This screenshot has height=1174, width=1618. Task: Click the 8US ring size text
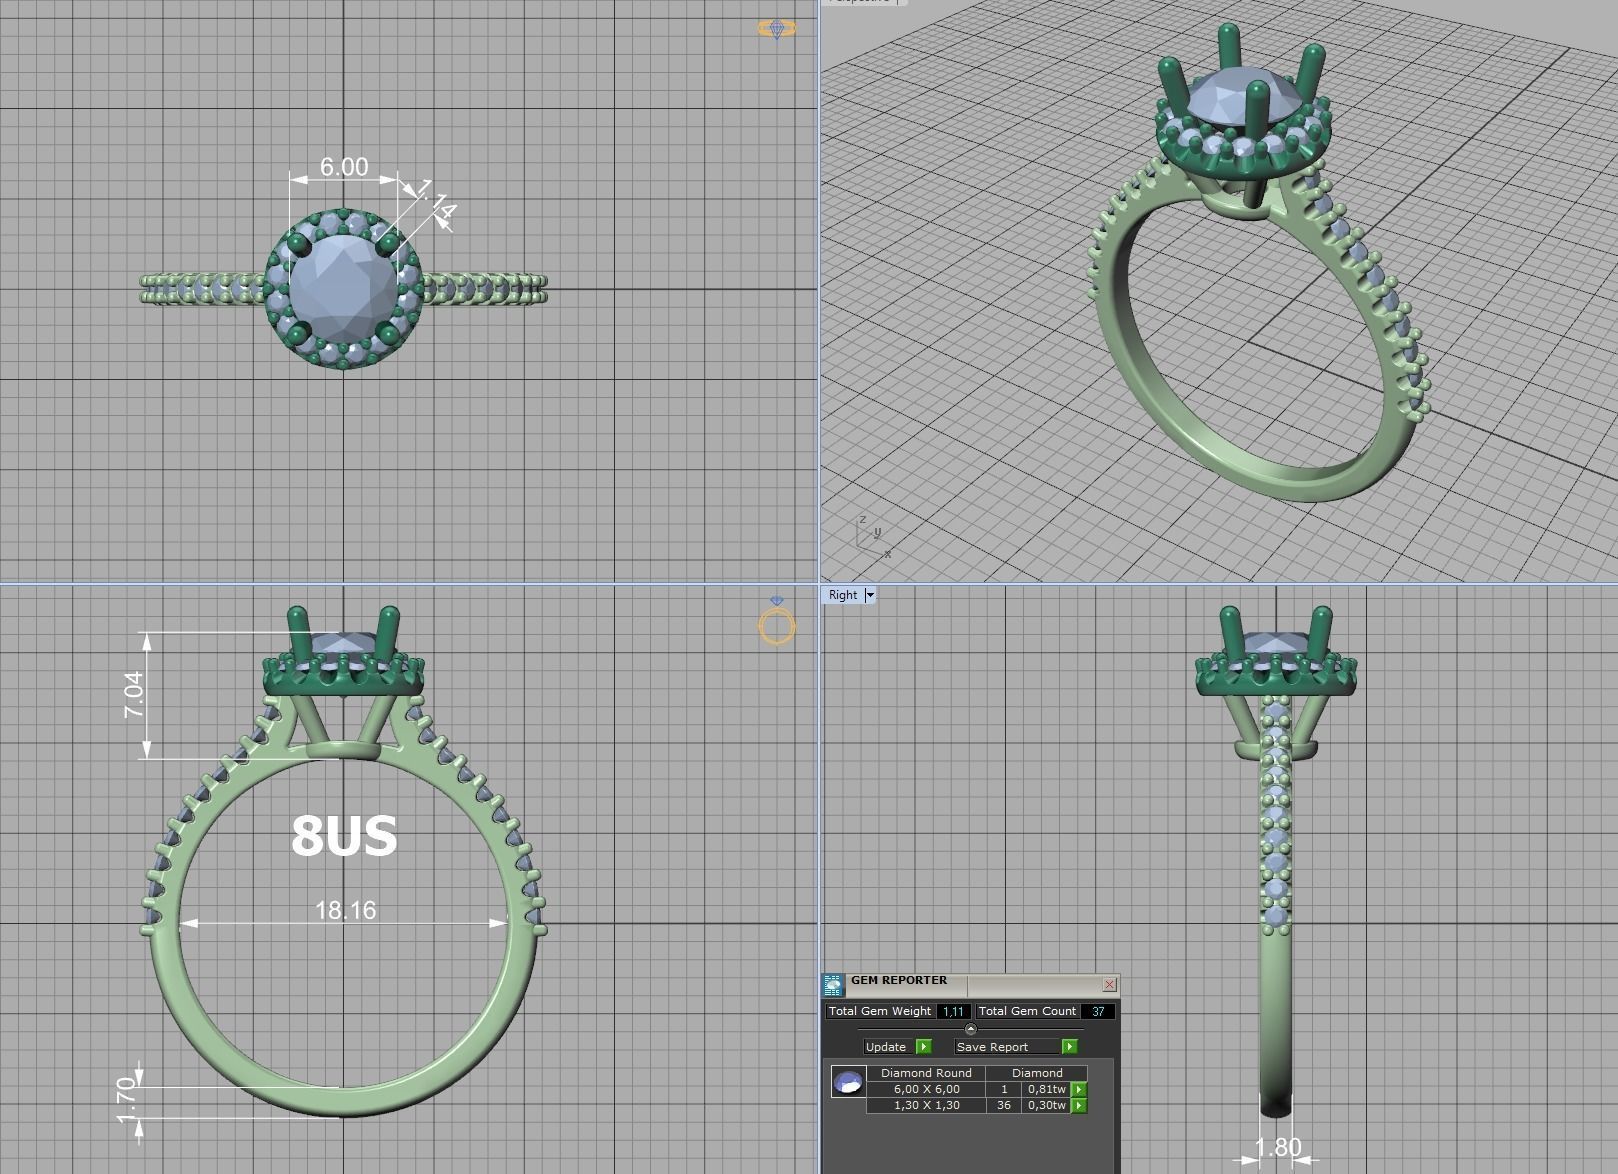[x=344, y=836]
